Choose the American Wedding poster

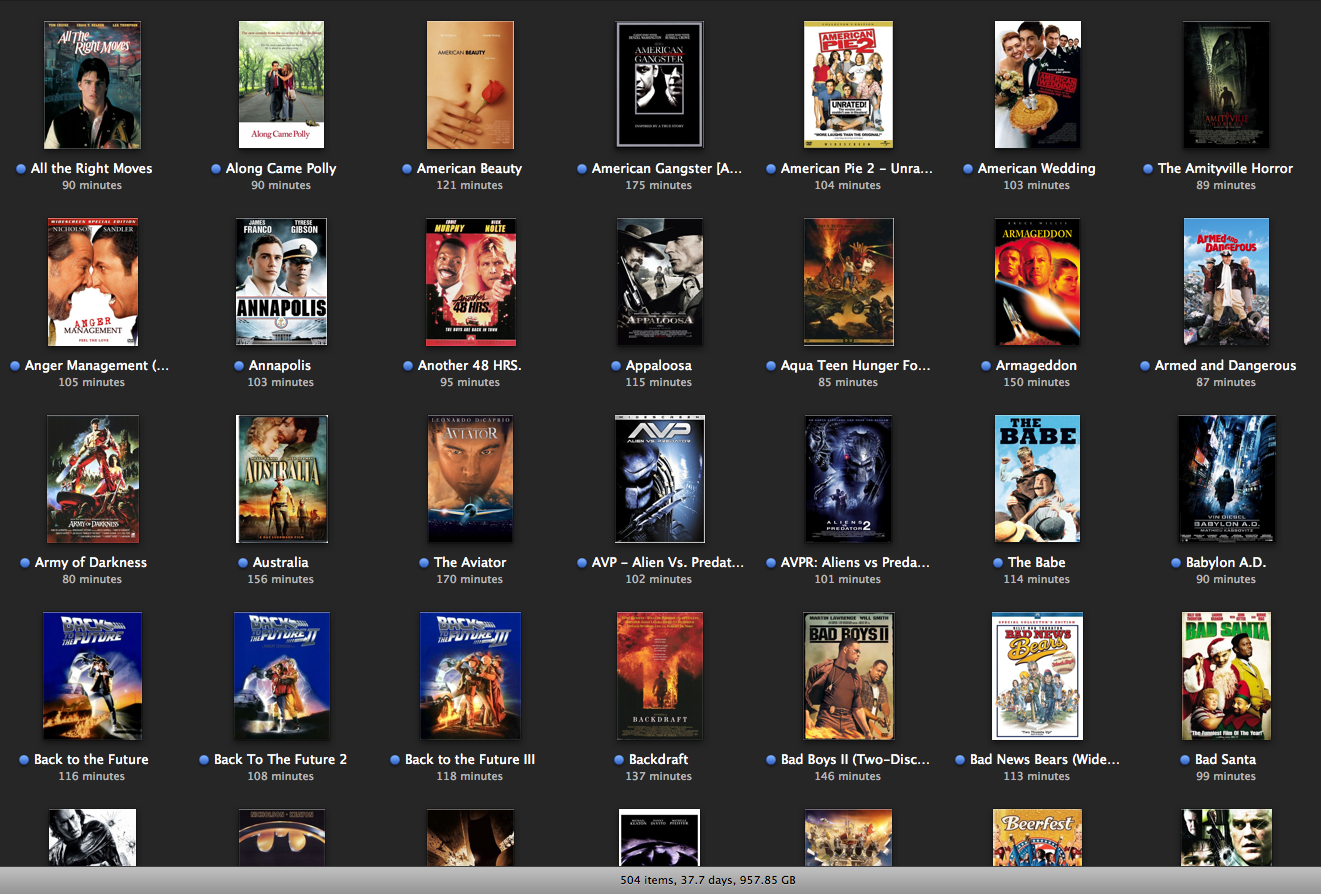click(x=1037, y=85)
